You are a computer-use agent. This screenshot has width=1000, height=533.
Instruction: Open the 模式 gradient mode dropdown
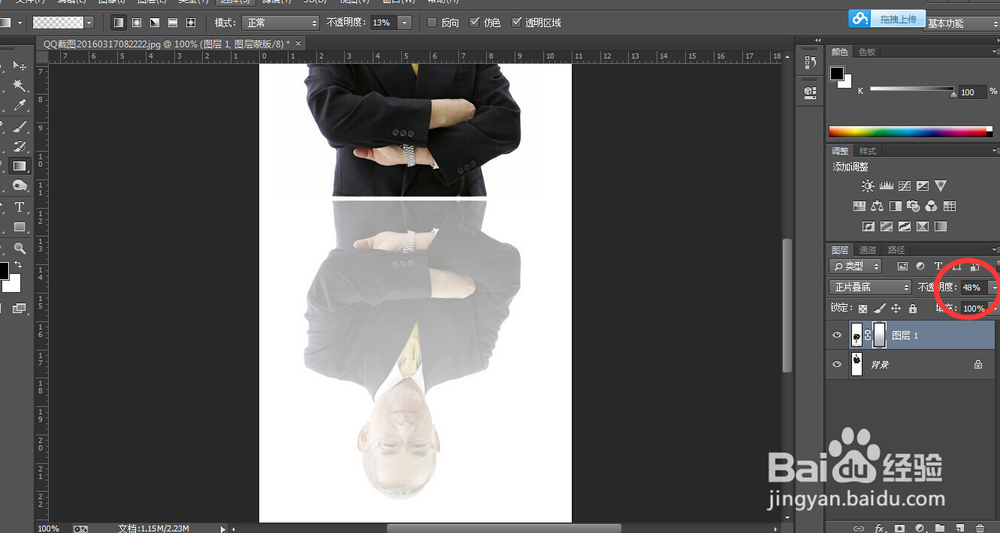(x=280, y=23)
